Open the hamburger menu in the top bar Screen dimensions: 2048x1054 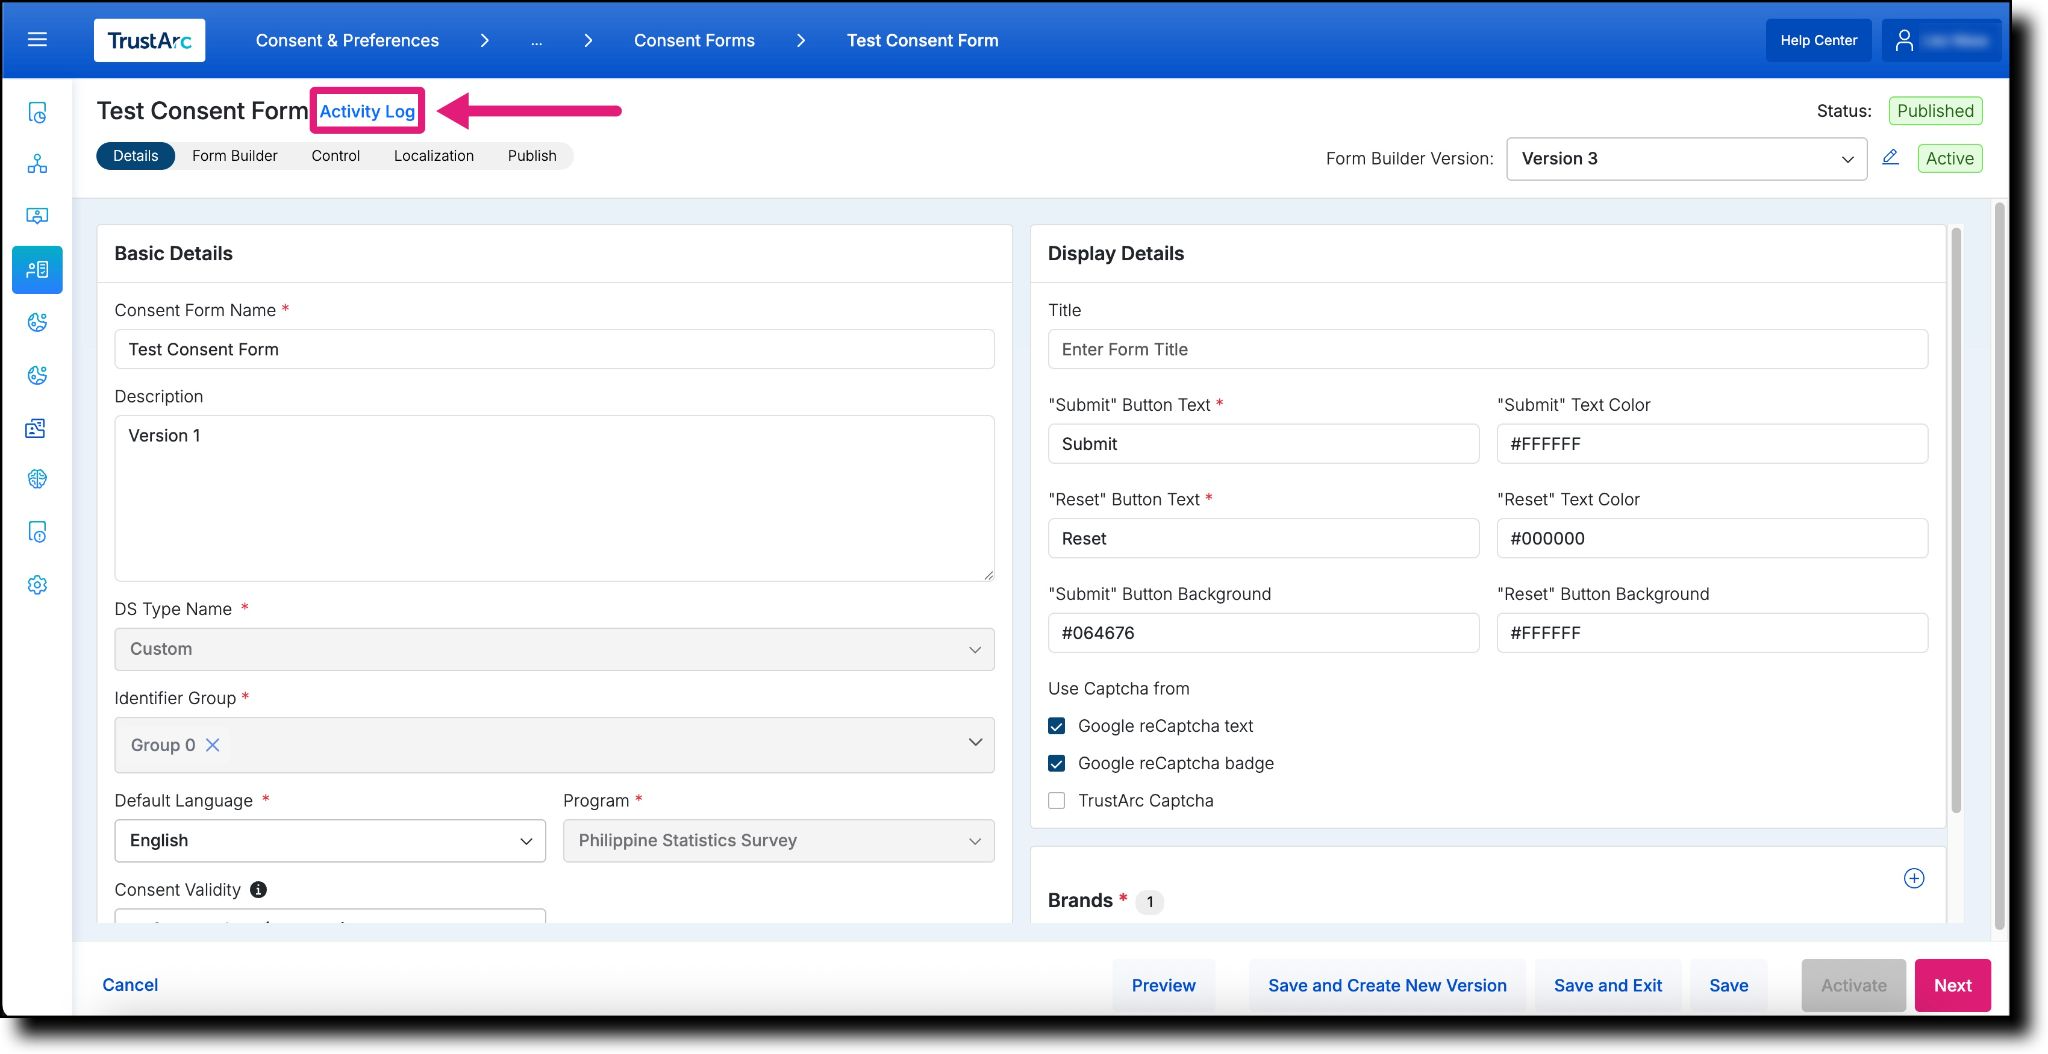pyautogui.click(x=38, y=39)
